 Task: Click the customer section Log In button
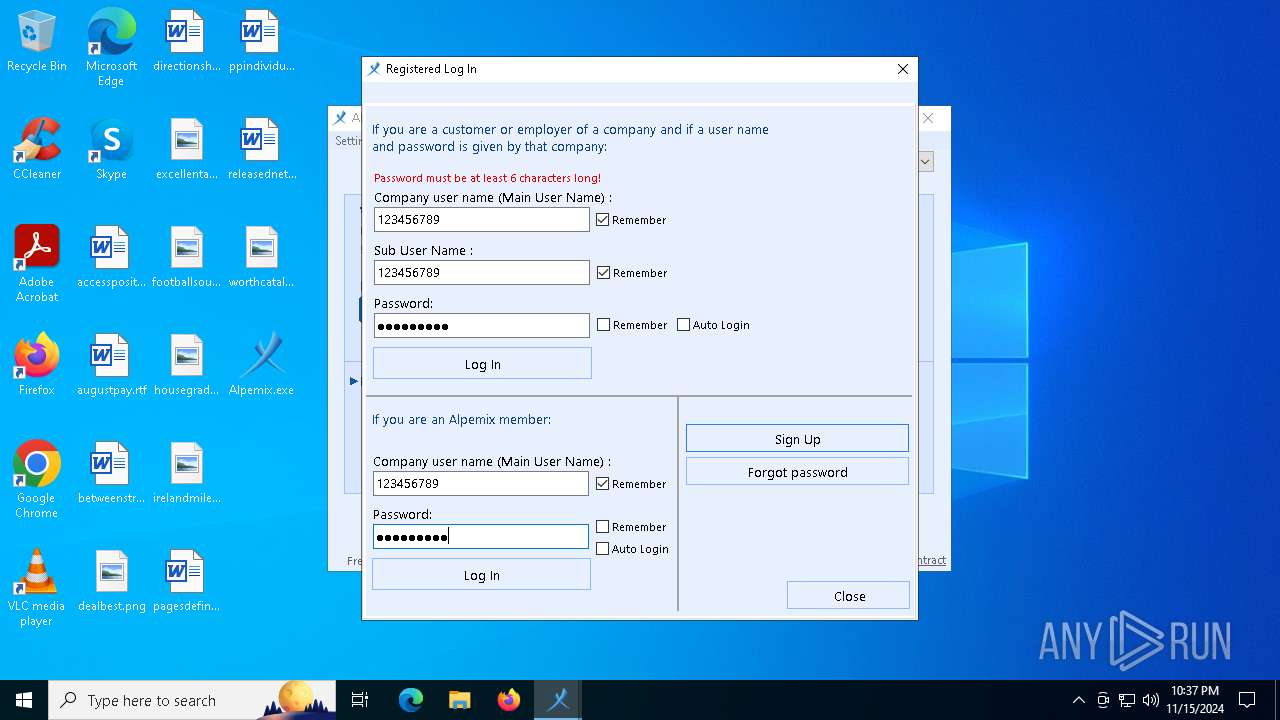coord(482,364)
